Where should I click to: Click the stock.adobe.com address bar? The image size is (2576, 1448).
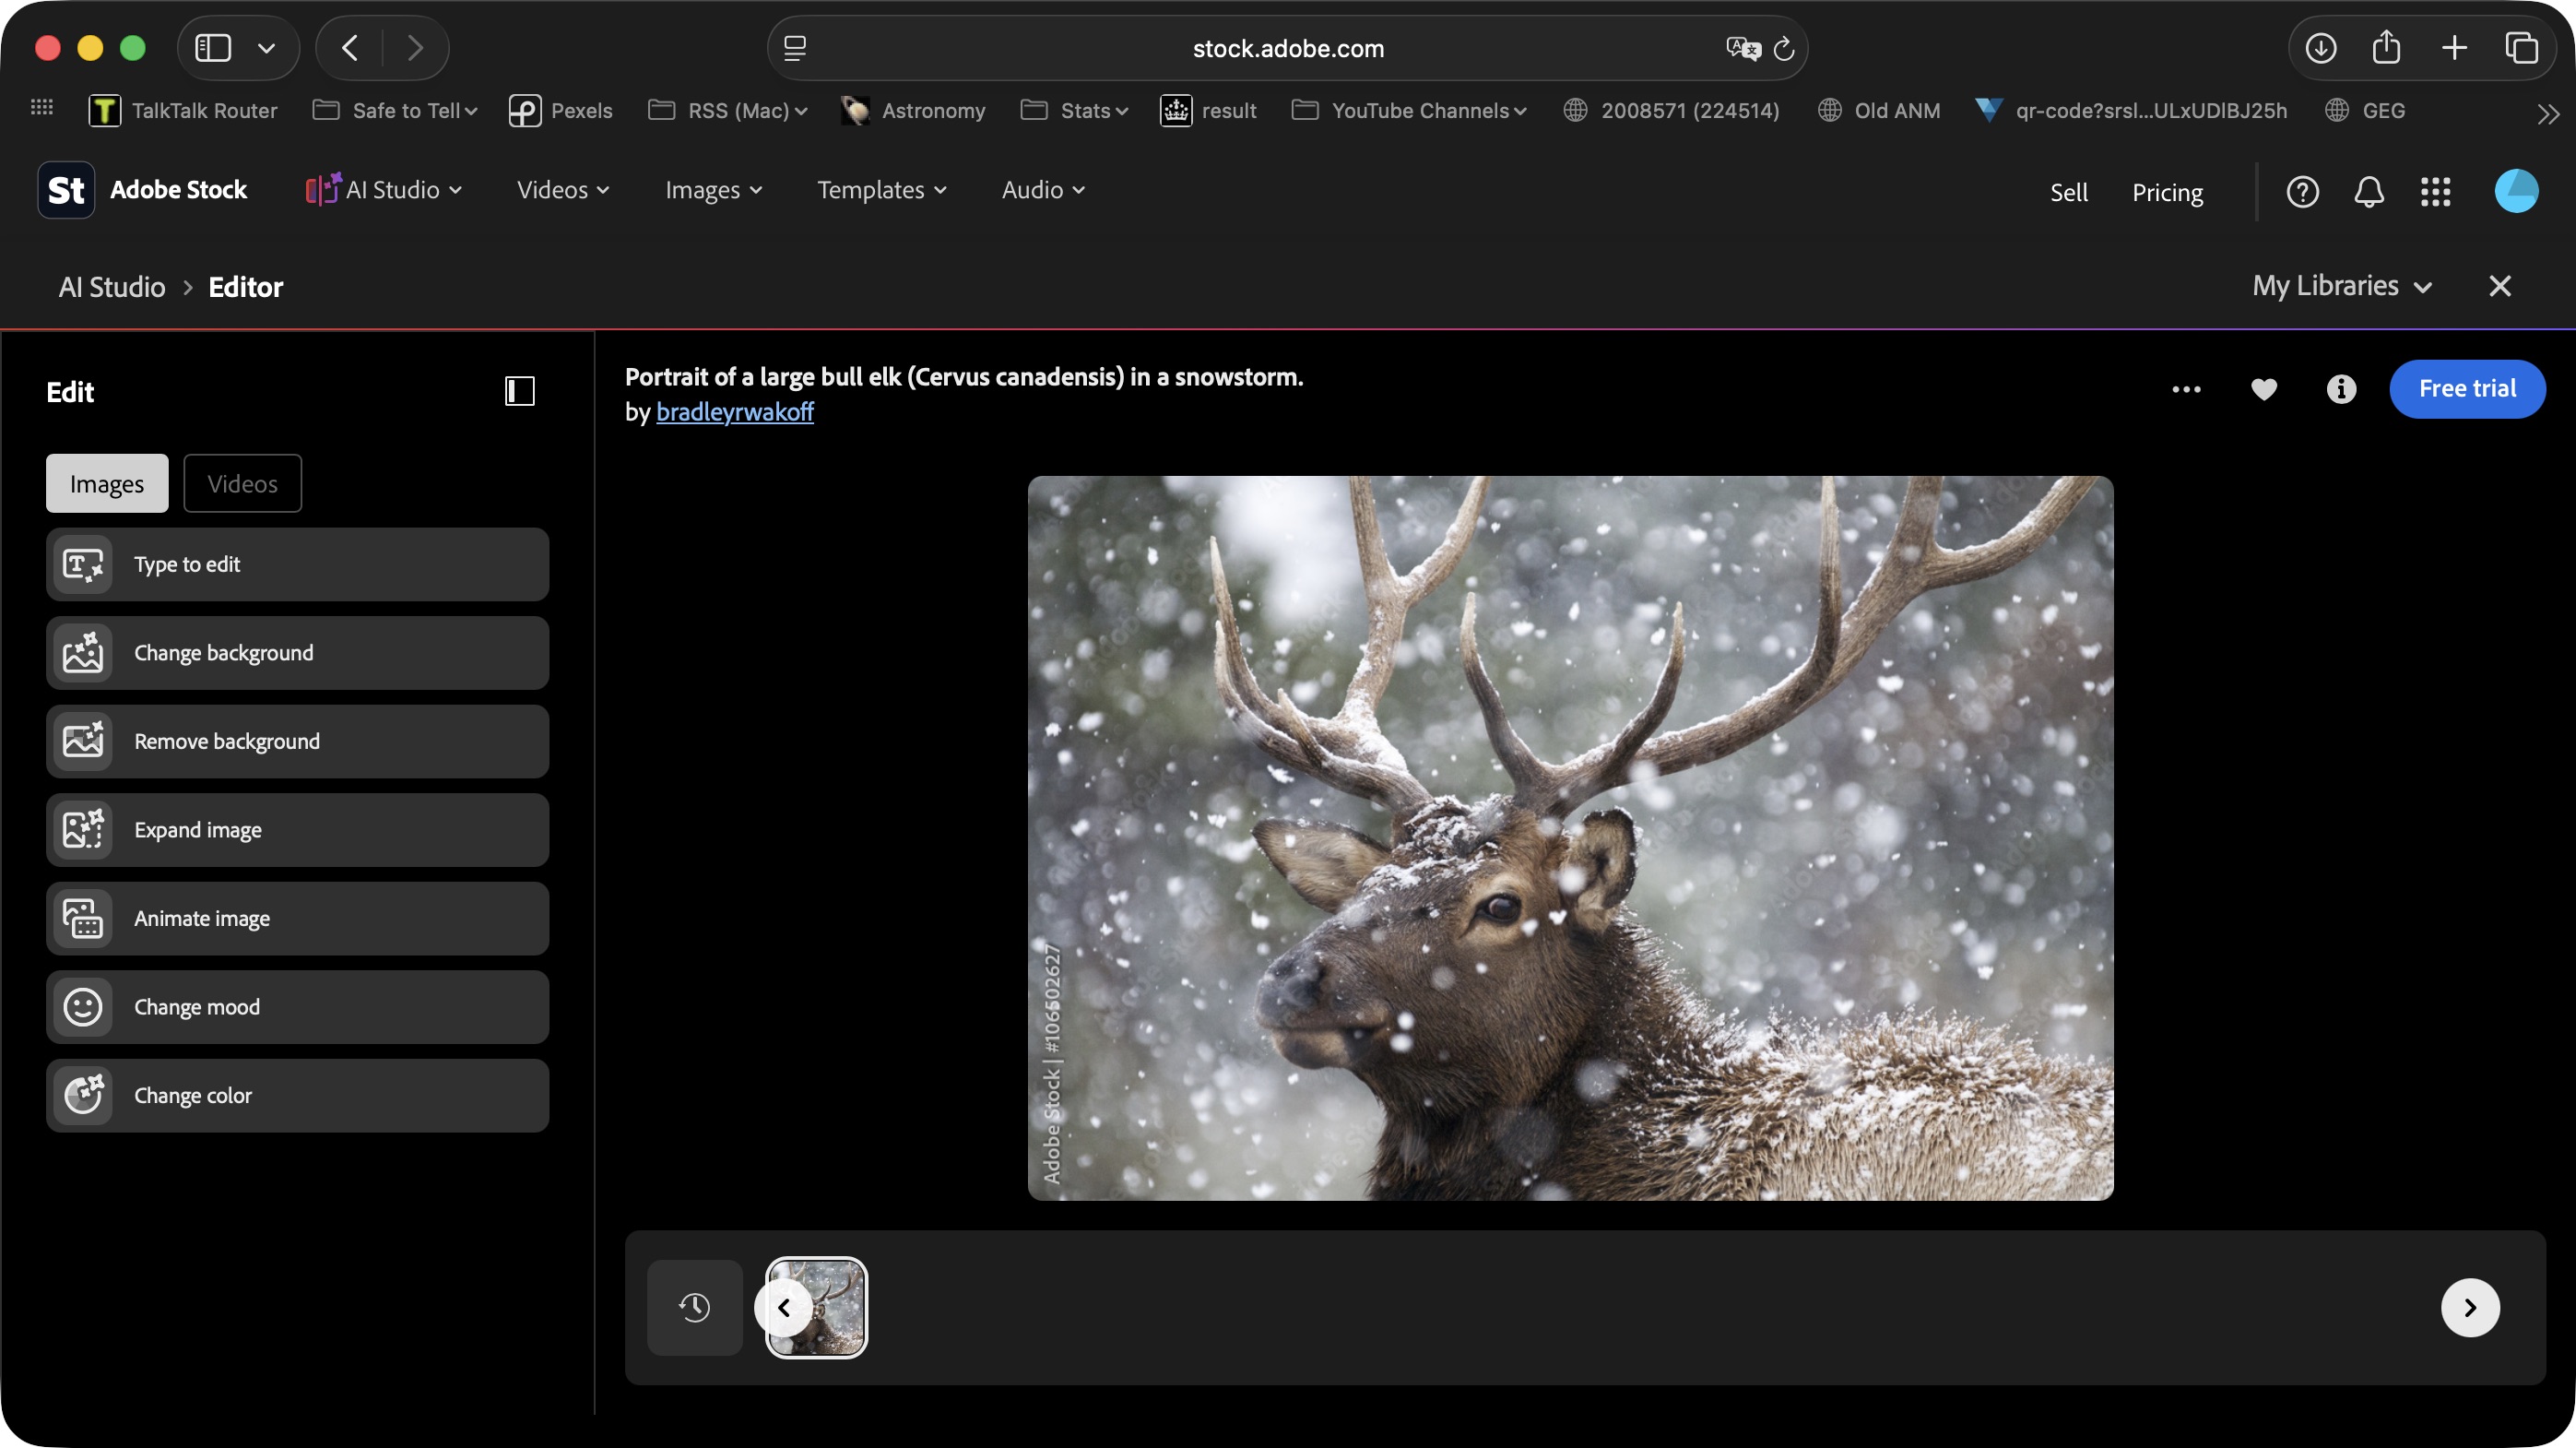click(x=1287, y=48)
